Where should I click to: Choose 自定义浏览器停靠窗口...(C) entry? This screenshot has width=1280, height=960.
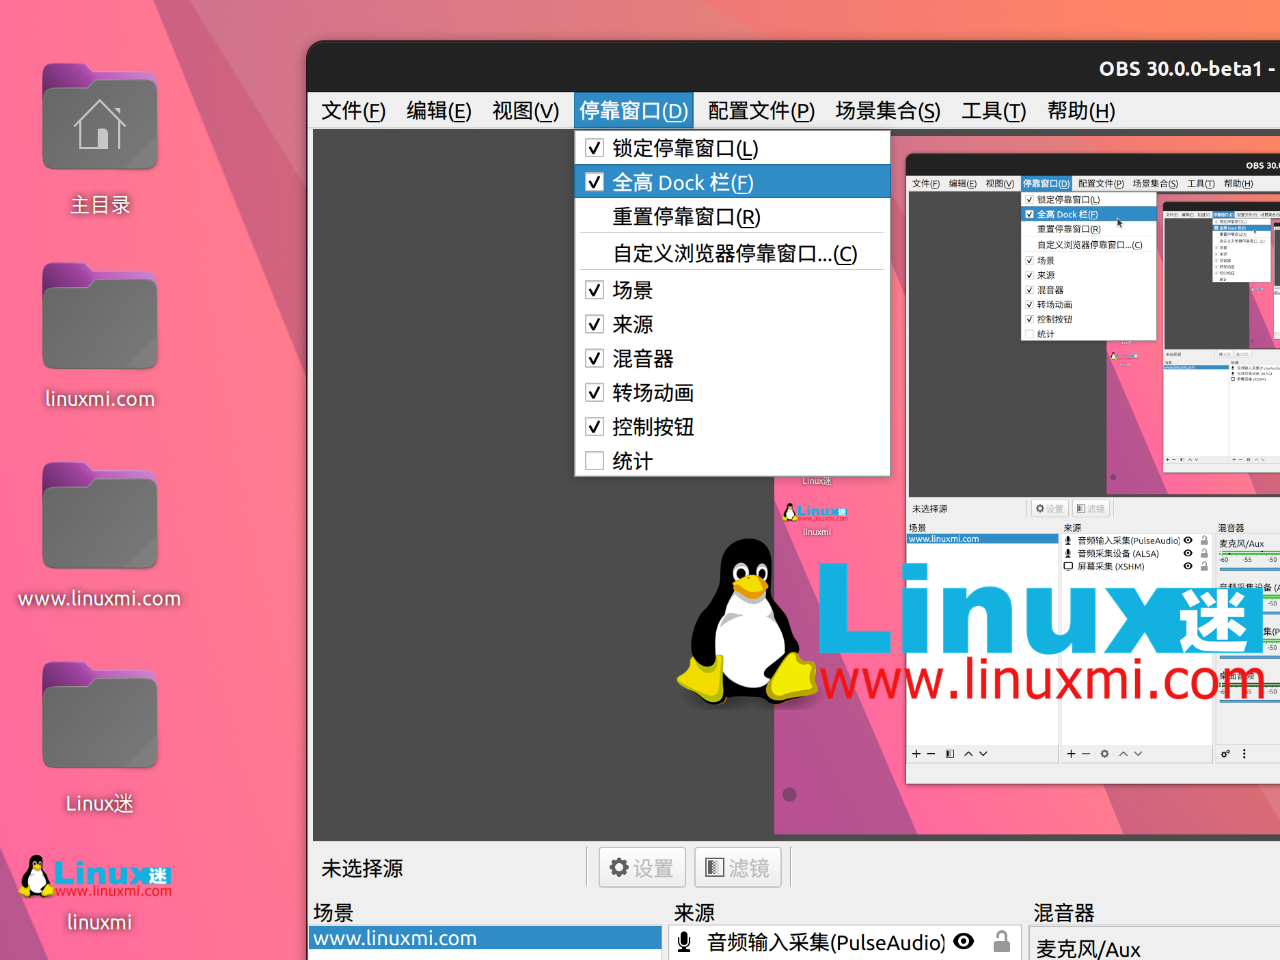tap(732, 253)
